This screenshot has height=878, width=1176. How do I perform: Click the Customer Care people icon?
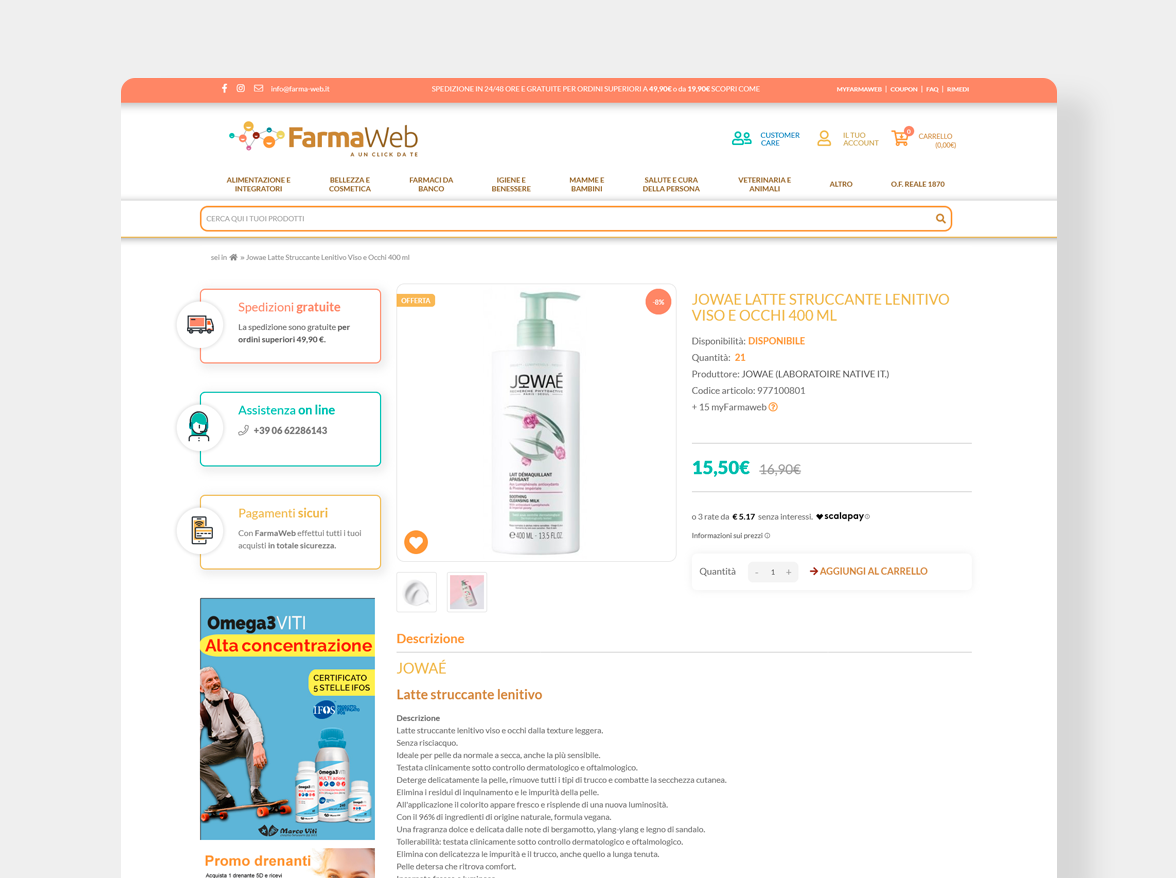[742, 139]
